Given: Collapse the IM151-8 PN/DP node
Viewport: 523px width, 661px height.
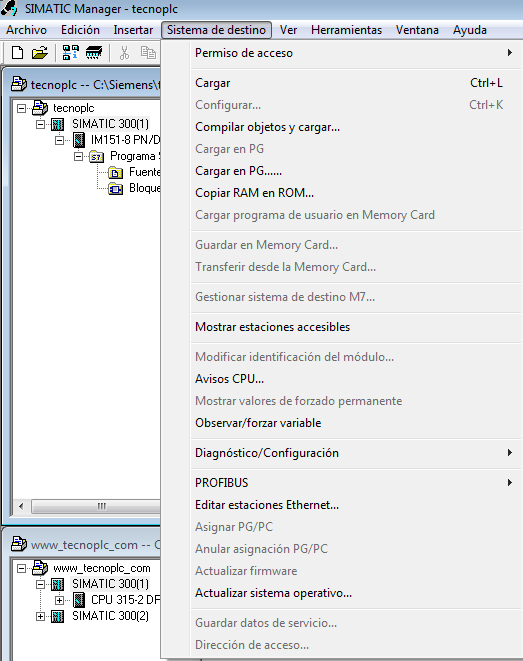Looking at the screenshot, I should (x=59, y=140).
